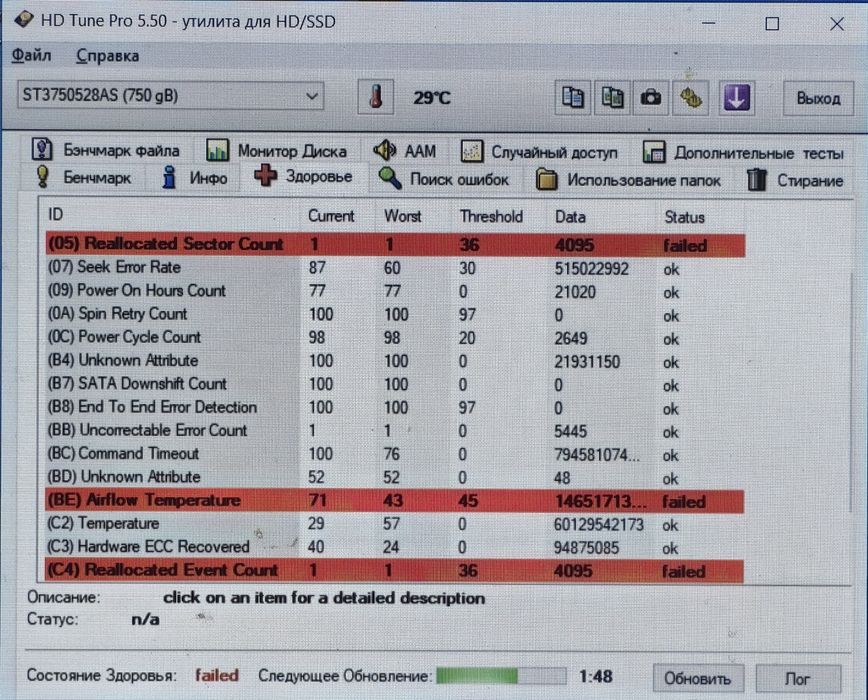The width and height of the screenshot is (868, 700).
Task: Select the Reallocated Sector Count row
Action: pyautogui.click(x=395, y=244)
